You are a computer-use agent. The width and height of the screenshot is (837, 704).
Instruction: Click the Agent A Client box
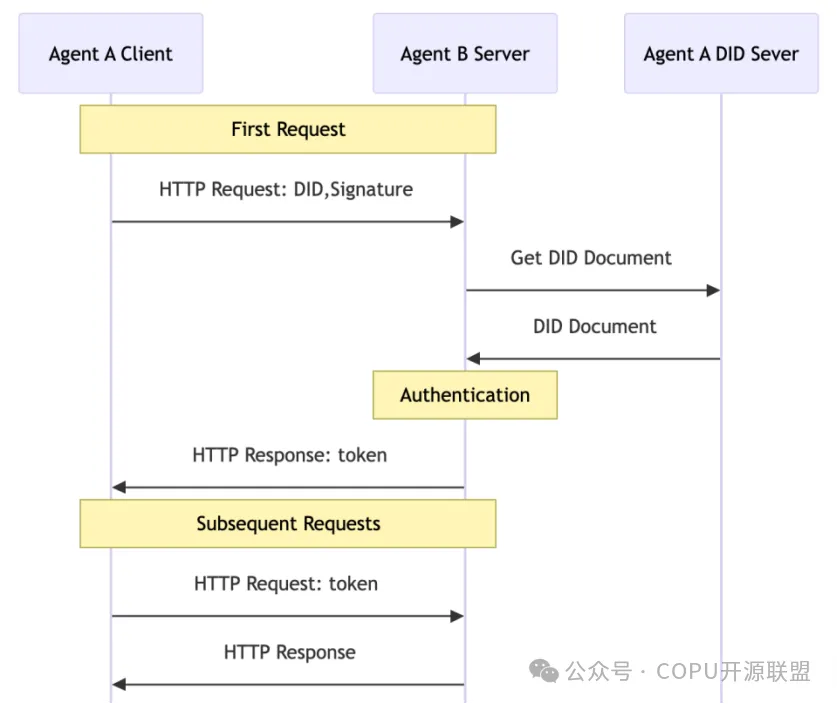[111, 54]
